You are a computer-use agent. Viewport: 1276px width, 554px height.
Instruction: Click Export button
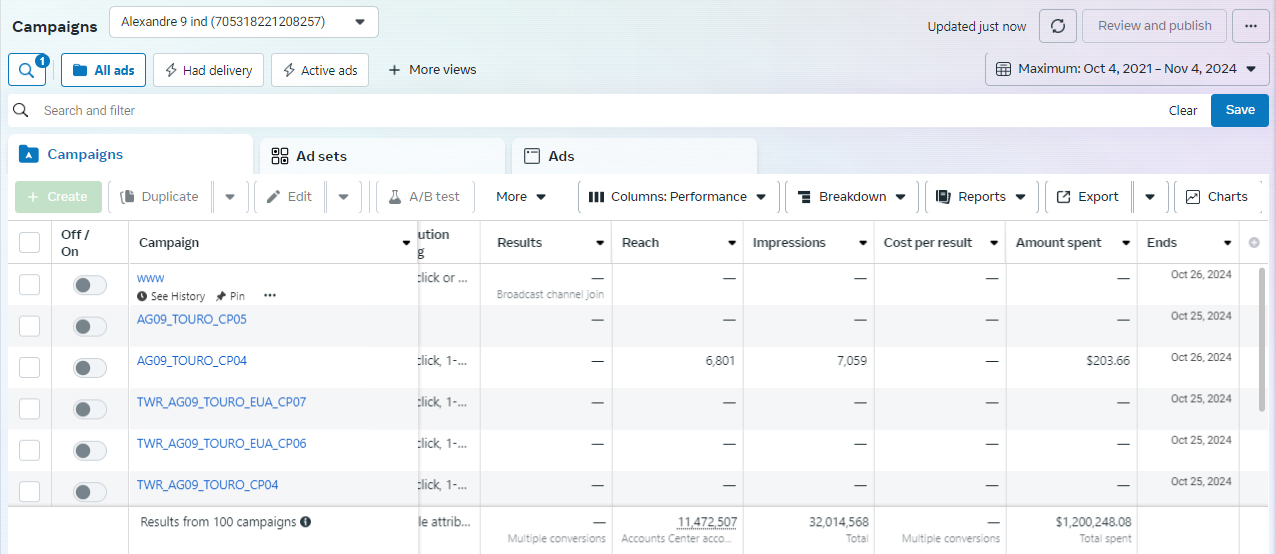pos(1088,197)
